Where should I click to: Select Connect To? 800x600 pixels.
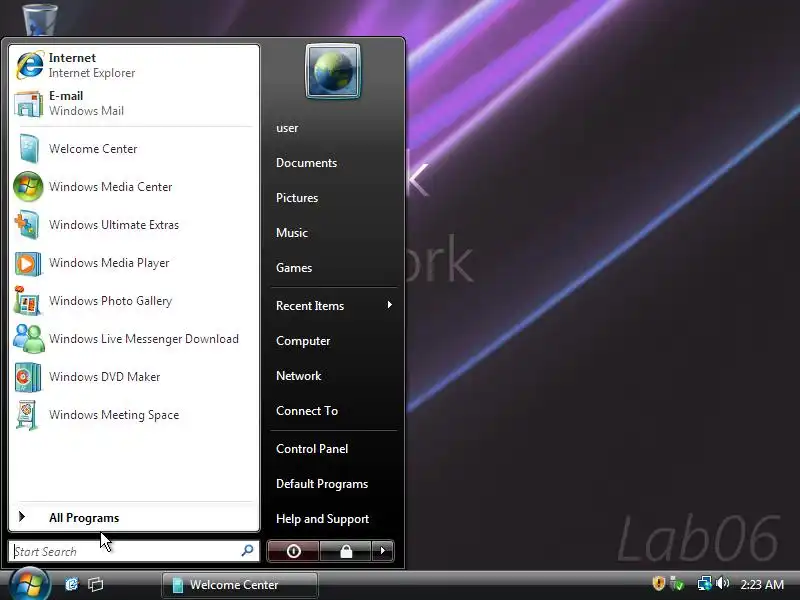click(x=307, y=411)
